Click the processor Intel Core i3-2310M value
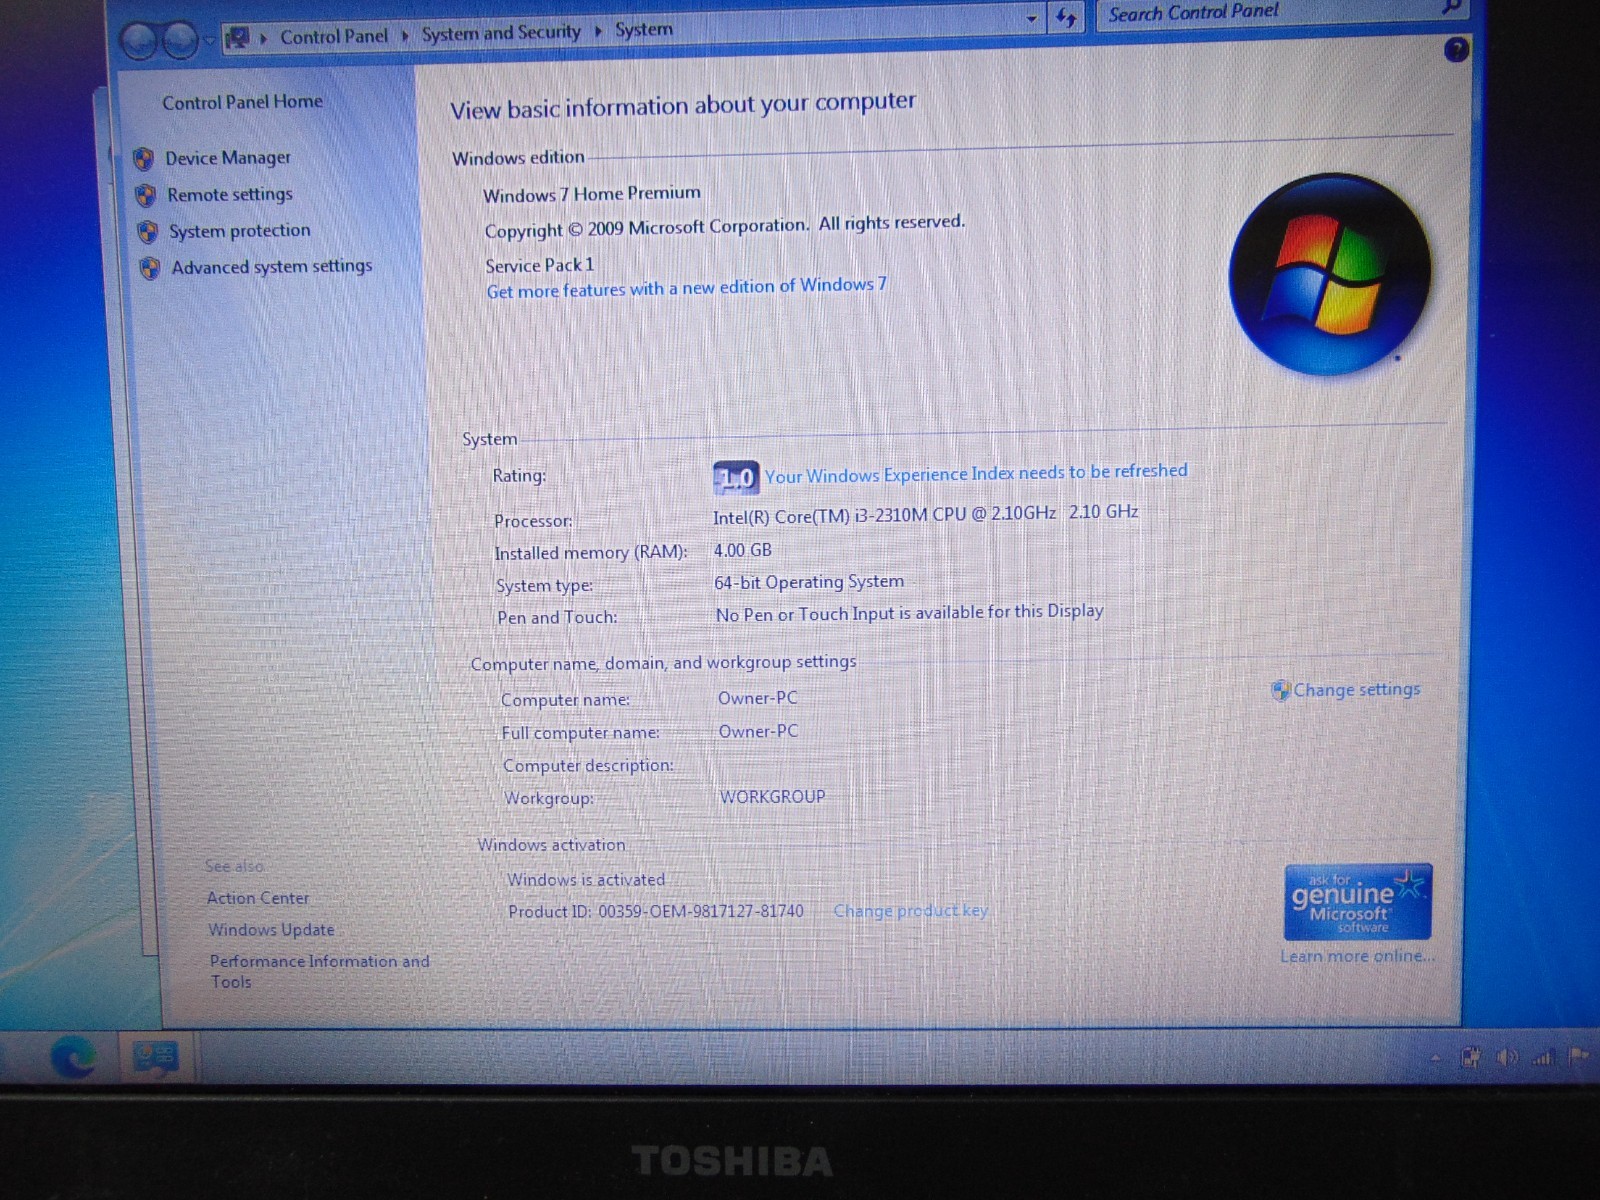This screenshot has width=1600, height=1200. click(x=926, y=514)
